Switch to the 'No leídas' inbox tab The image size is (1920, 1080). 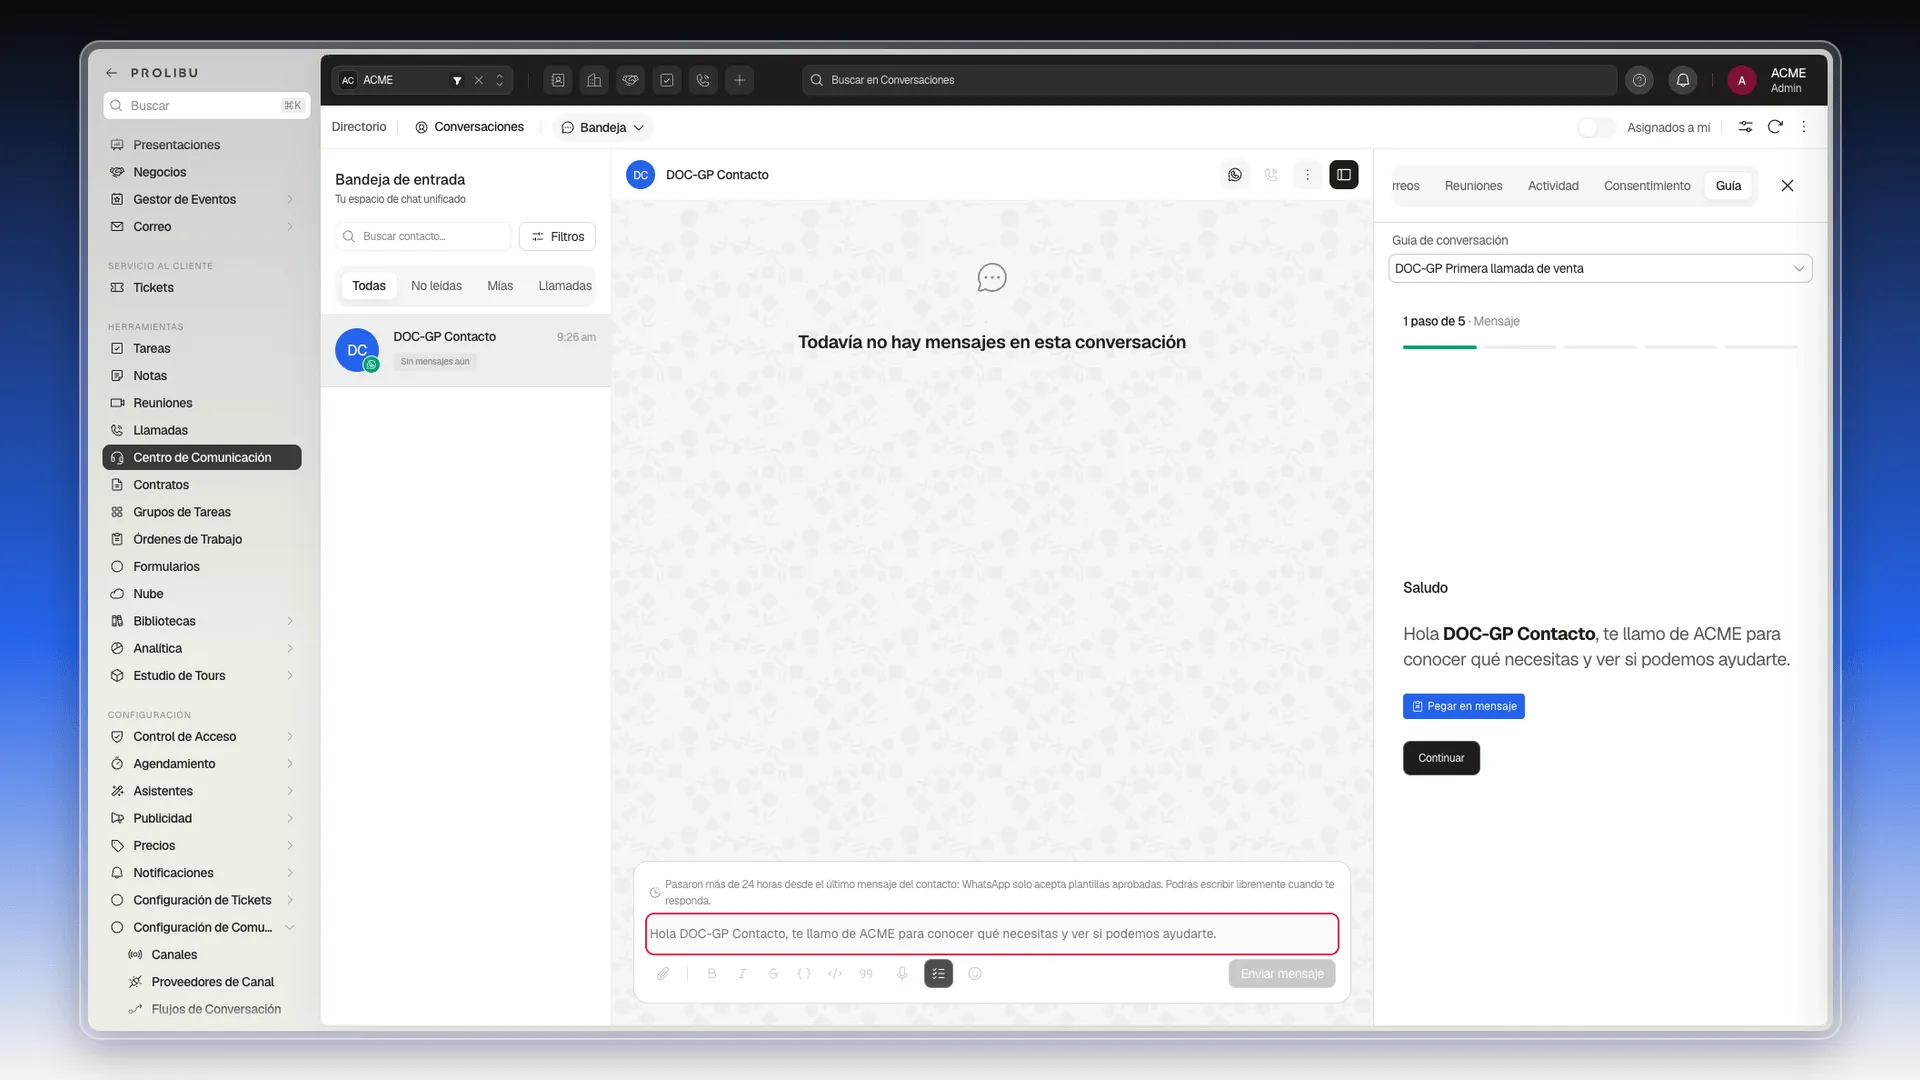point(436,286)
